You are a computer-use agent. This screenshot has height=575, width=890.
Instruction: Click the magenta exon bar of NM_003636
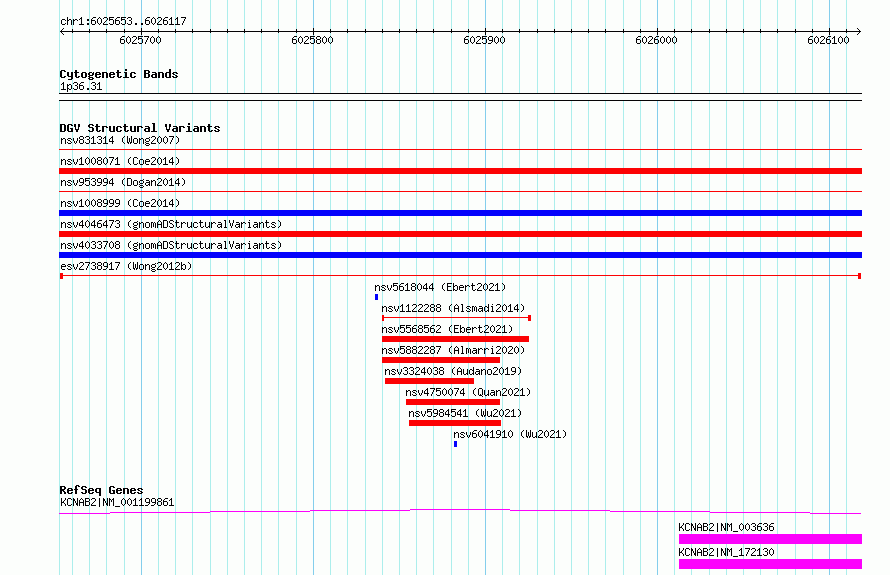tap(770, 539)
